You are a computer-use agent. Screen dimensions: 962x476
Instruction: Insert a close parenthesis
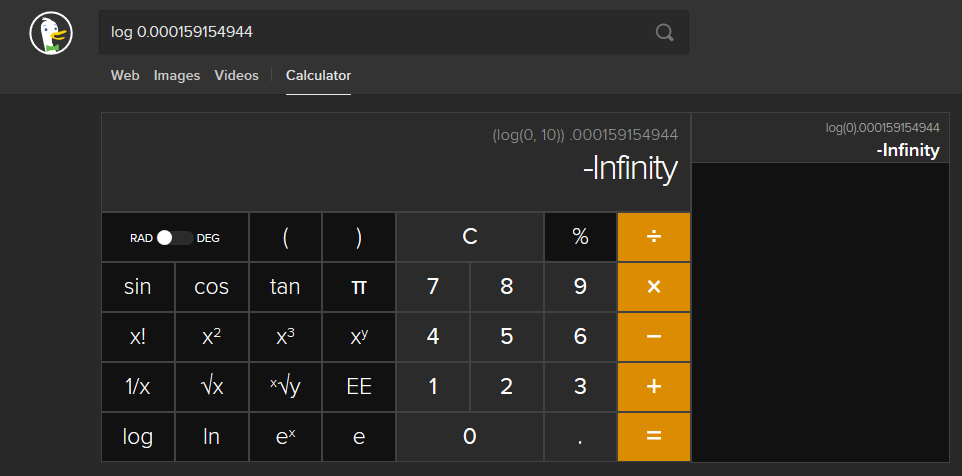click(x=359, y=237)
